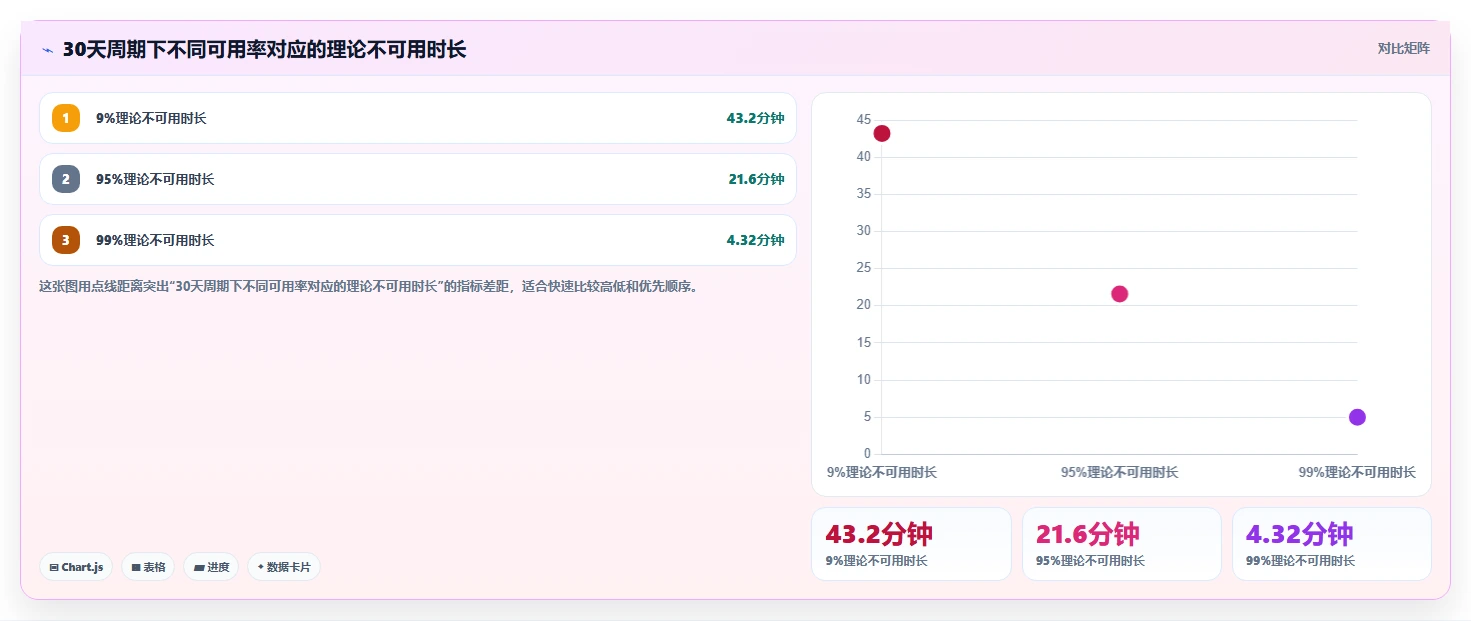This screenshot has width=1471, height=621.
Task: Click the large 4.32分钟 data card
Action: pos(1331,544)
